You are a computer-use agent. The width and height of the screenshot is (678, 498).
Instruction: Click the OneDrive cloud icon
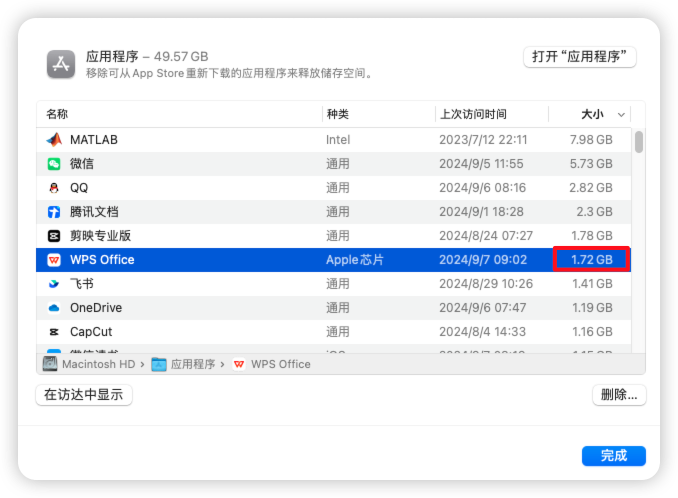point(54,308)
